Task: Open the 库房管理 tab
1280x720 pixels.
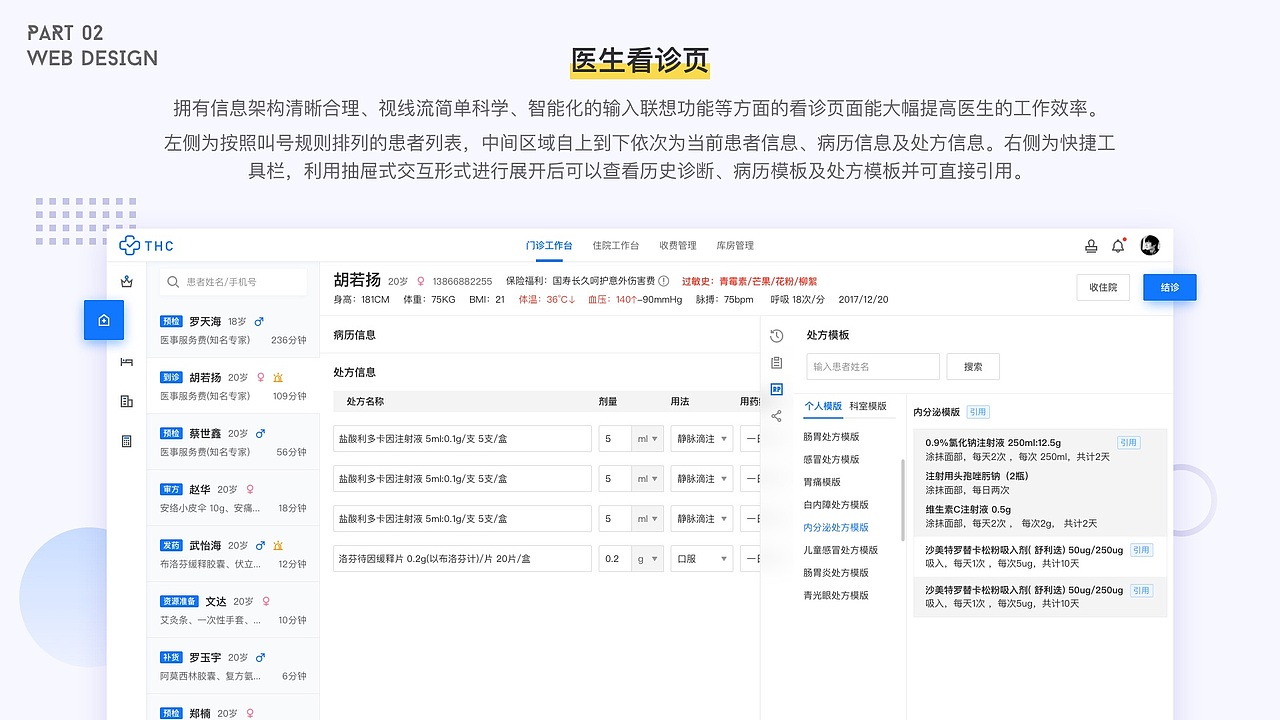Action: pos(735,246)
